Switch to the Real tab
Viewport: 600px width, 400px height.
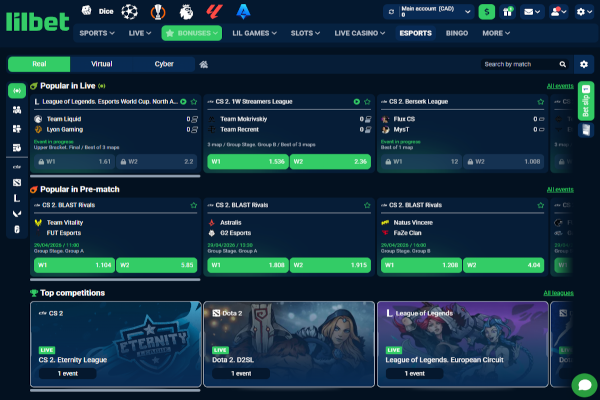(x=39, y=64)
